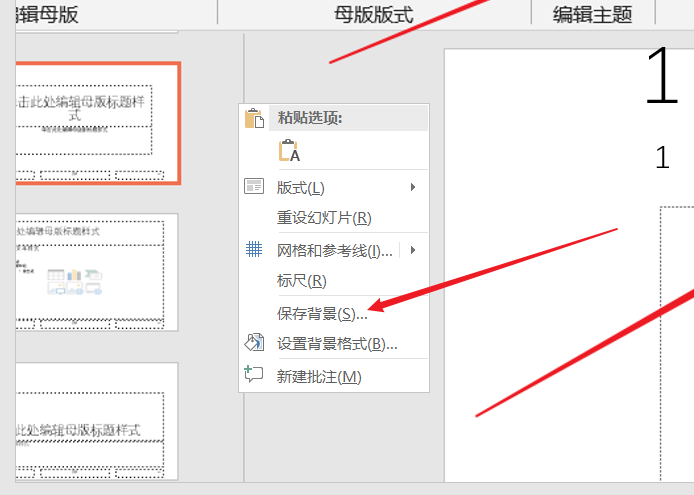This screenshot has width=694, height=495.
Task: Choose Keep Text Only paste icon
Action: [x=289, y=151]
